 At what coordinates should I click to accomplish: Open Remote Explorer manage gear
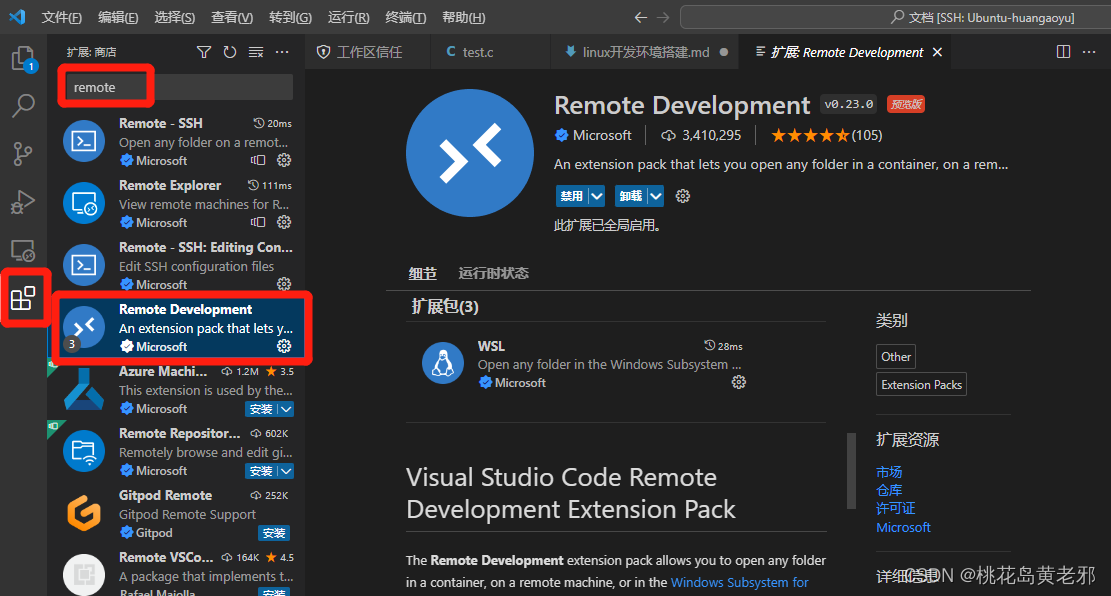284,222
